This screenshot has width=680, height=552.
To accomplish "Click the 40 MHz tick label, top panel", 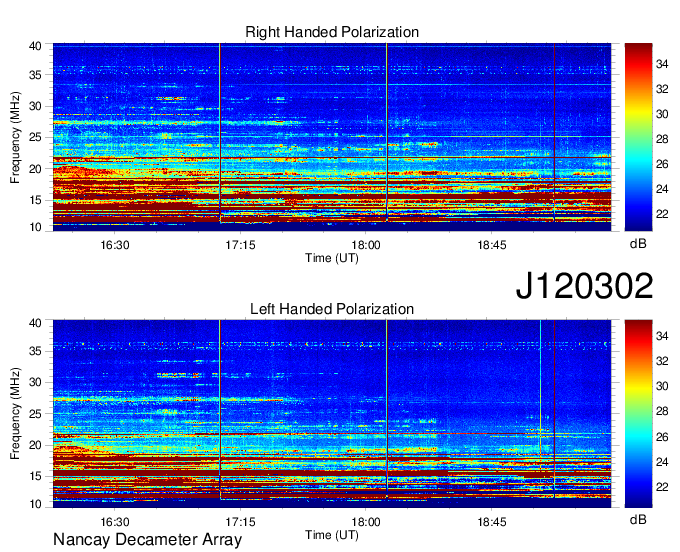I will click(x=35, y=46).
